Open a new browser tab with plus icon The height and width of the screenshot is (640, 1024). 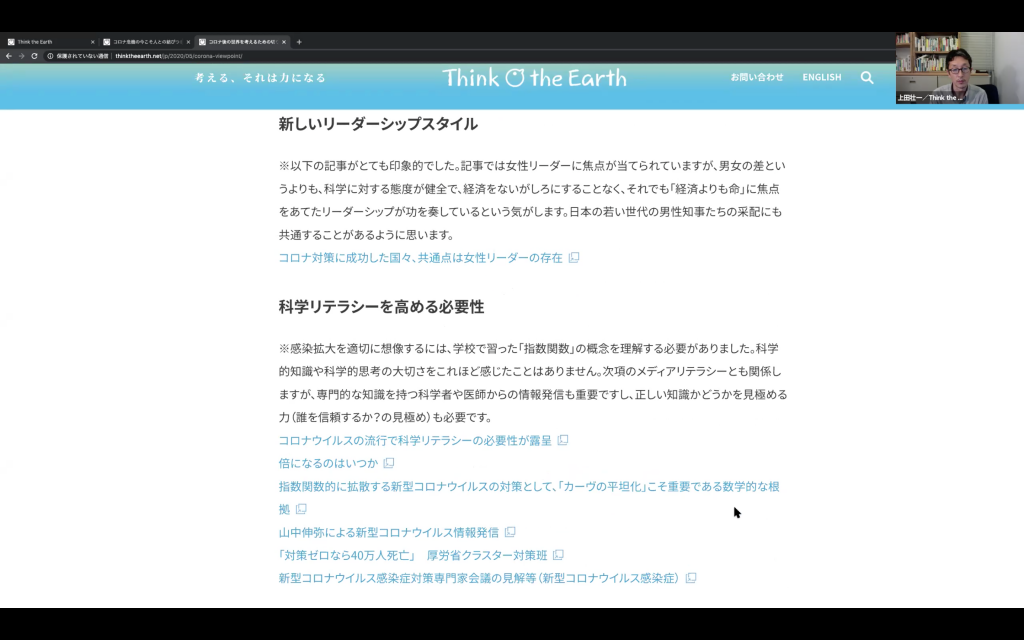(x=299, y=42)
